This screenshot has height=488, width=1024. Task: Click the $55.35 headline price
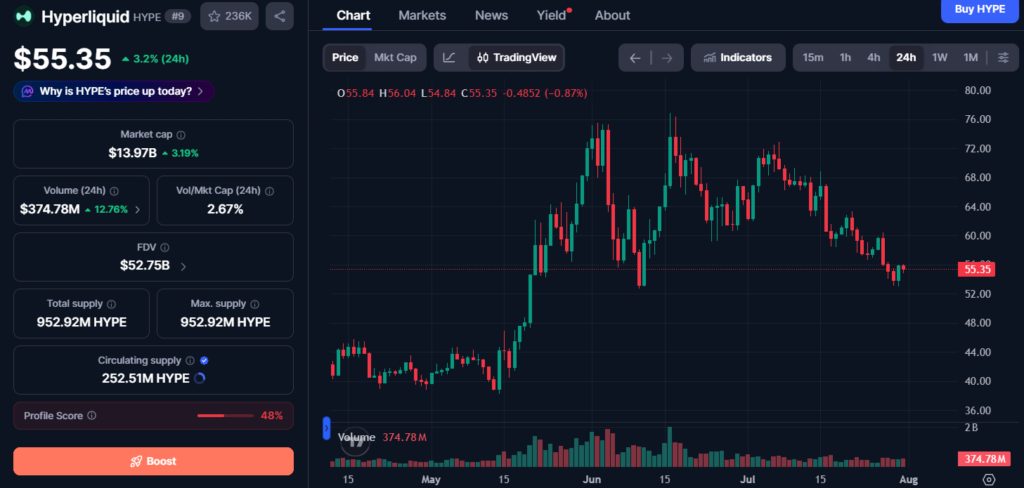tap(63, 59)
